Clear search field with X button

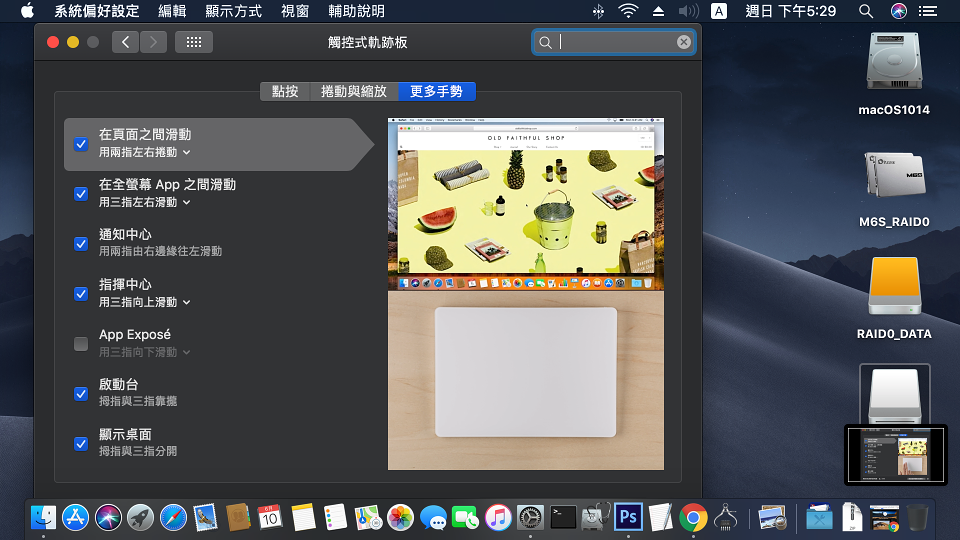coord(684,42)
